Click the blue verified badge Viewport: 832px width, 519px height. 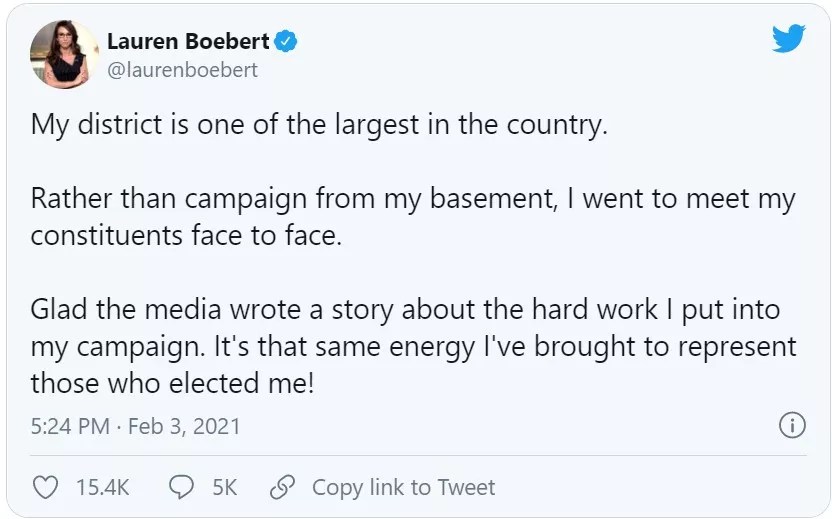[286, 42]
